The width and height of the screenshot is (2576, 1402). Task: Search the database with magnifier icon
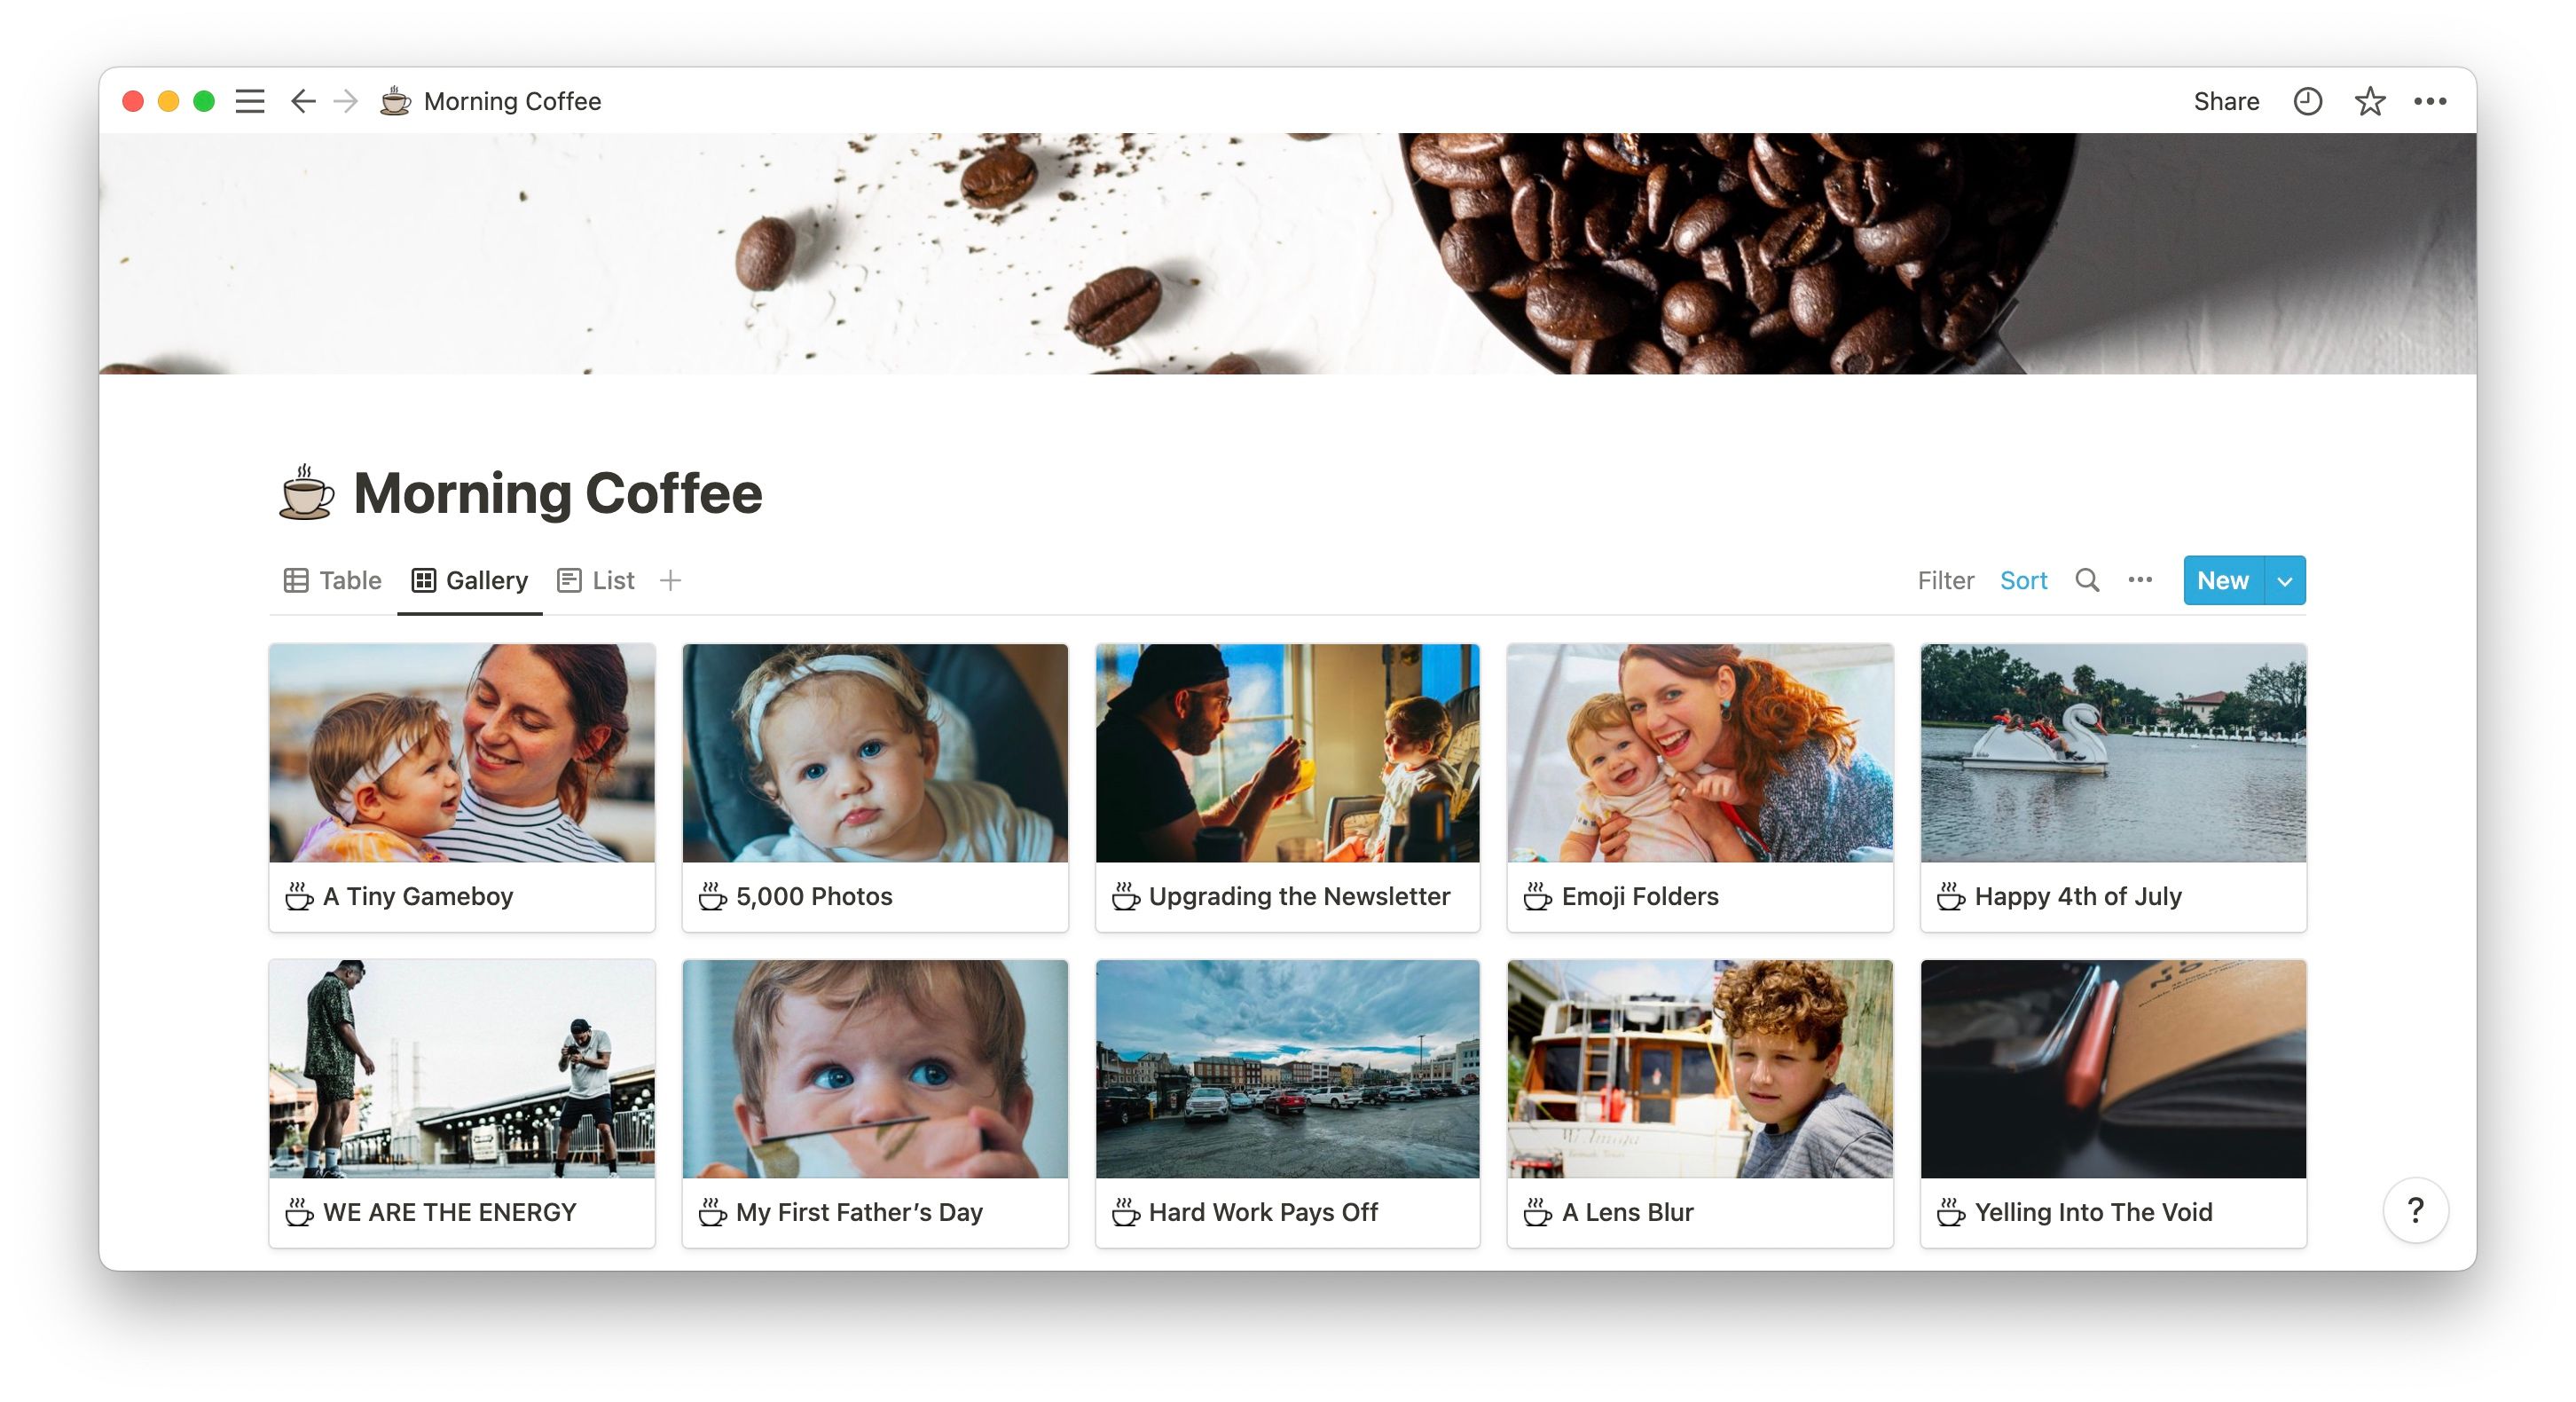[x=2087, y=580]
